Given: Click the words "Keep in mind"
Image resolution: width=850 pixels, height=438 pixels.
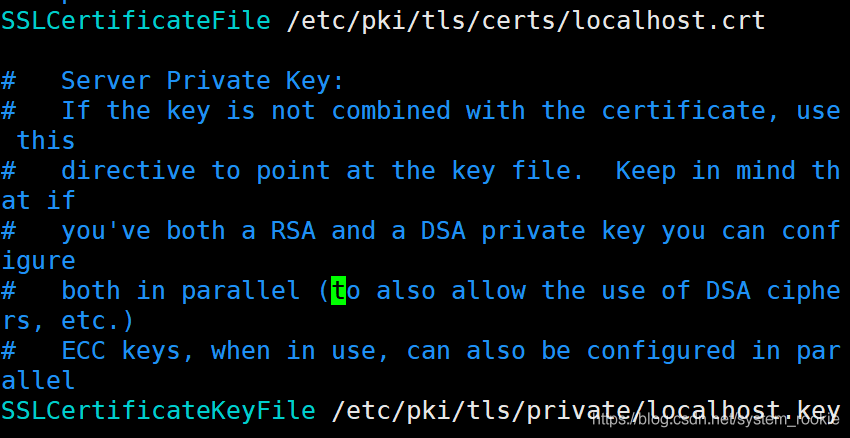Looking at the screenshot, I should [x=705, y=170].
